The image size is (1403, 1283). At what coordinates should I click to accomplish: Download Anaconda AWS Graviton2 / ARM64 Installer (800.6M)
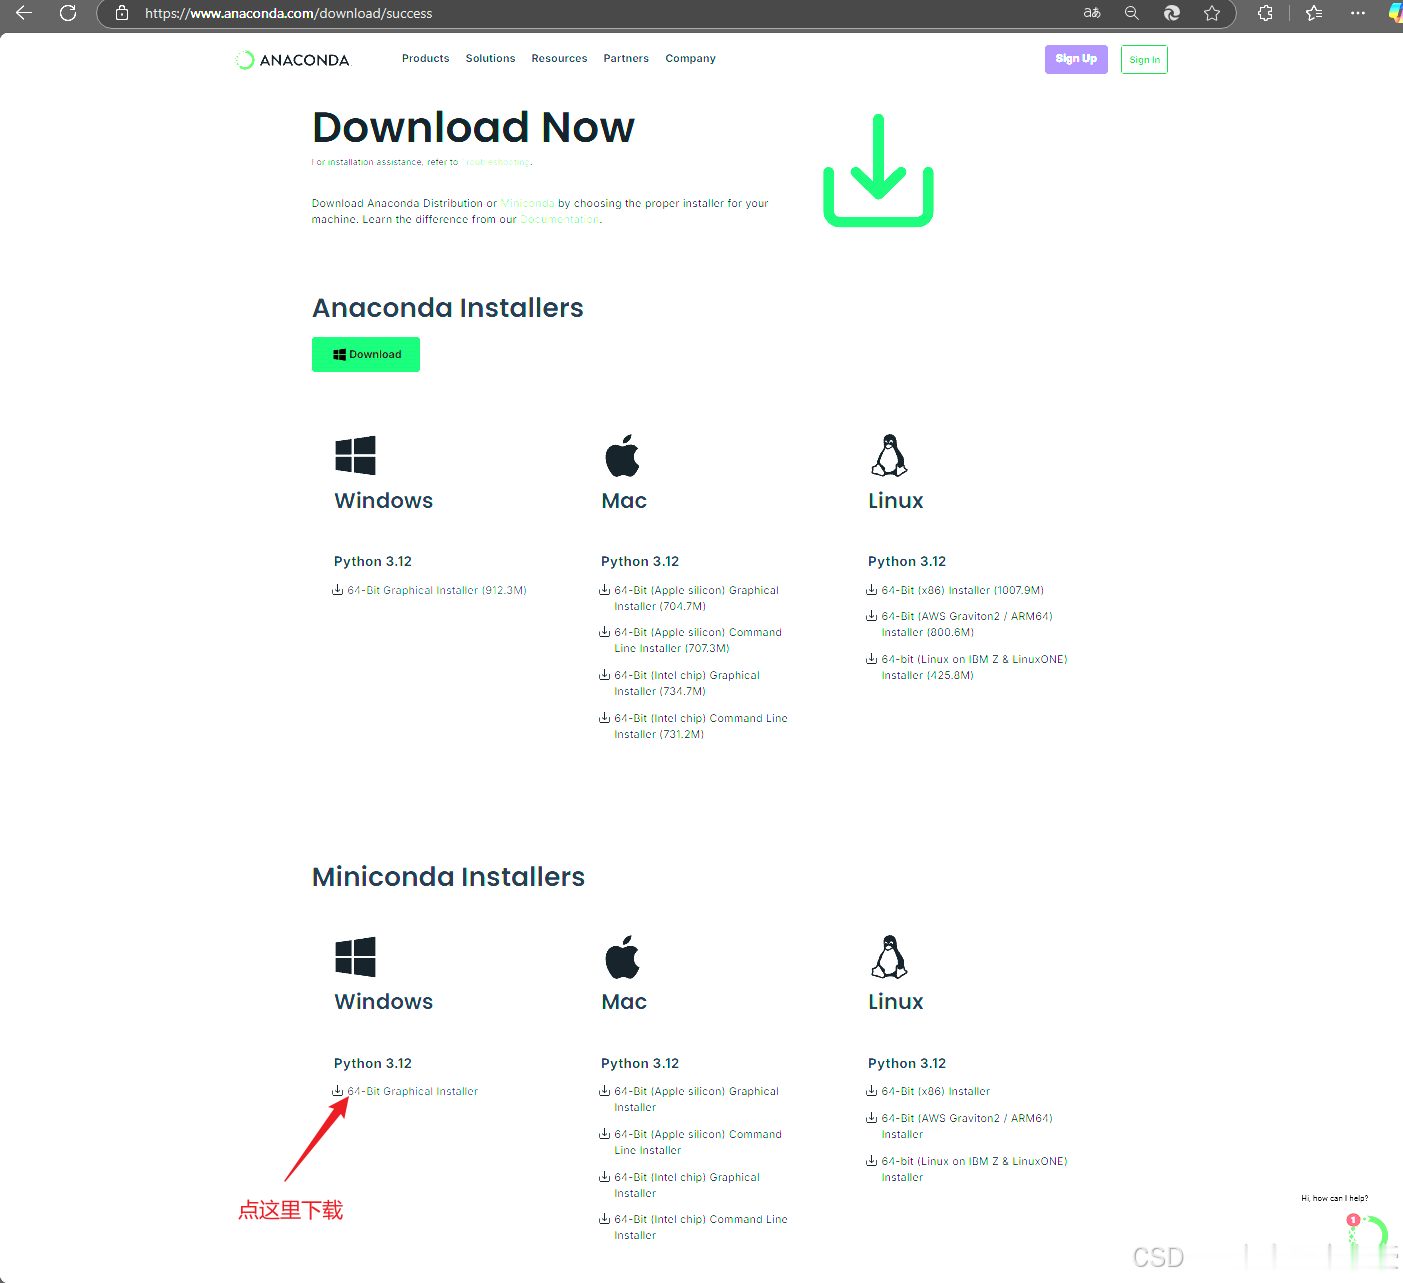(x=959, y=624)
